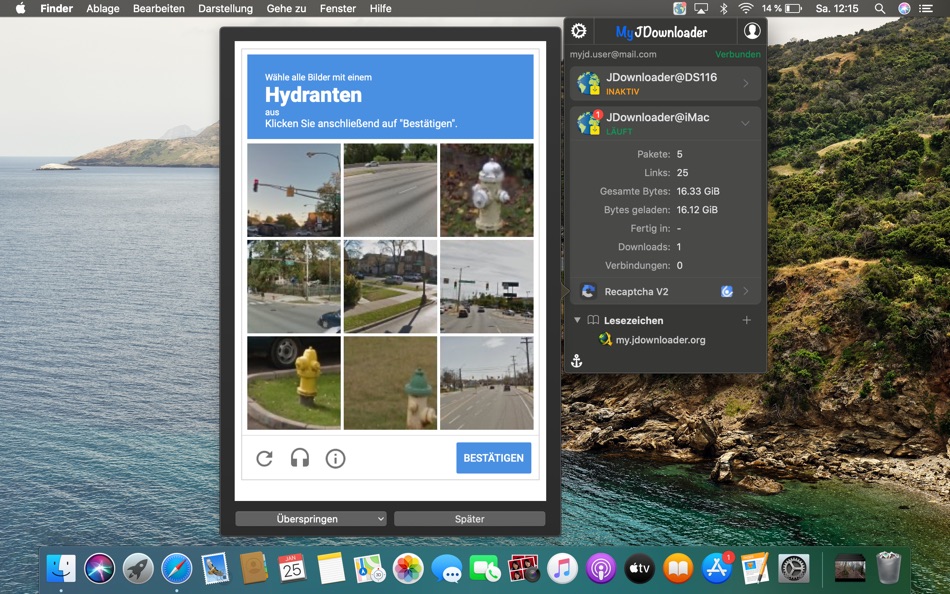Click the myjd.user@mail.com account text

click(x=613, y=54)
